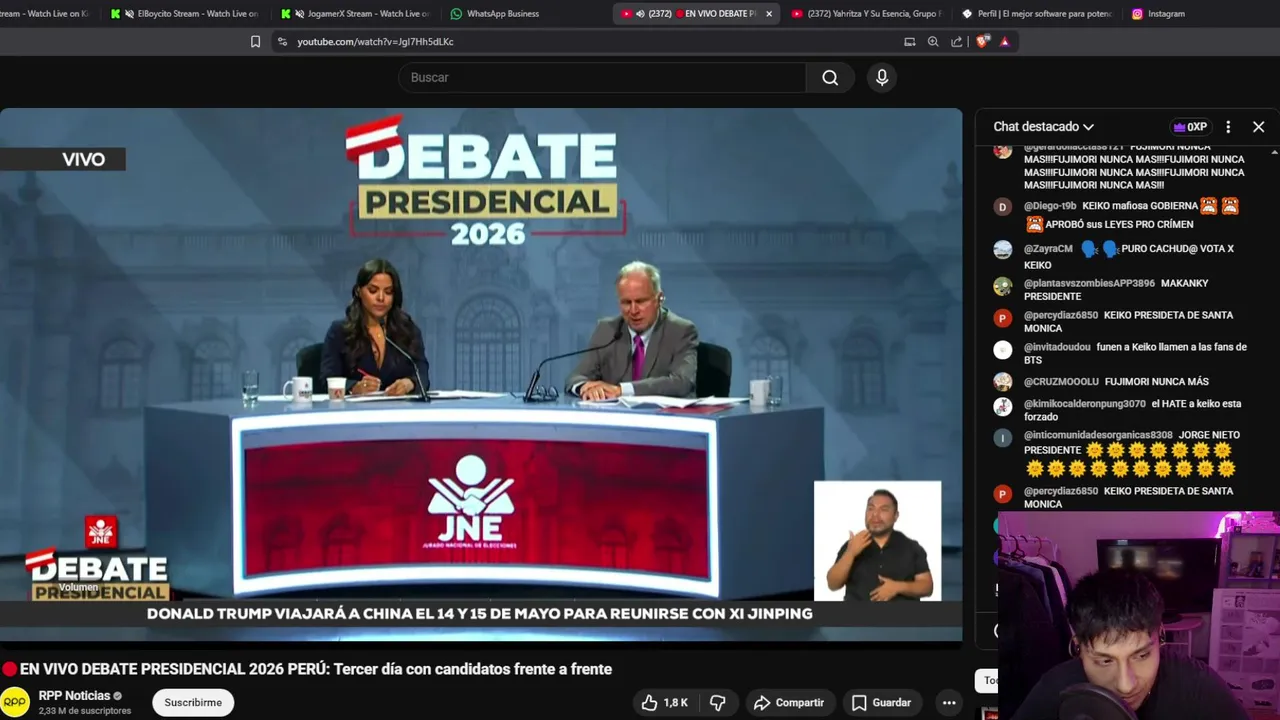Switch to the Perfil software tab
Image resolution: width=1280 pixels, height=720 pixels.
pos(1036,14)
